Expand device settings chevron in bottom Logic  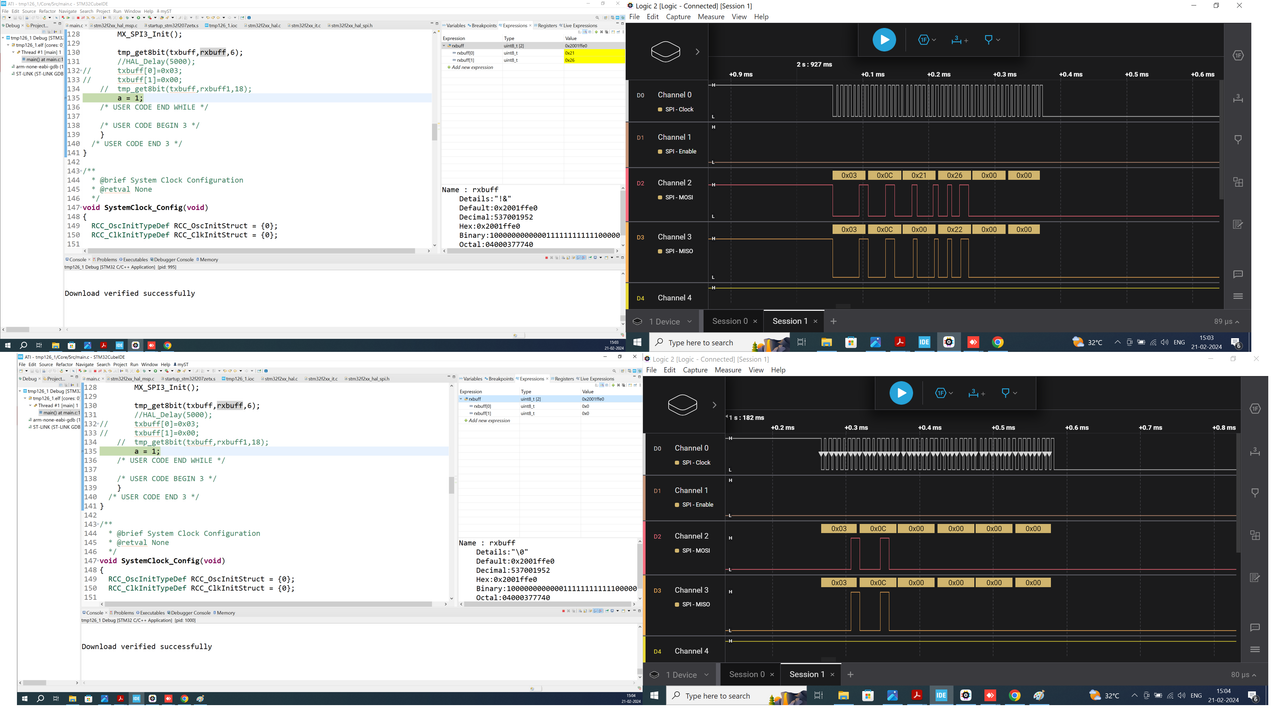click(x=715, y=405)
